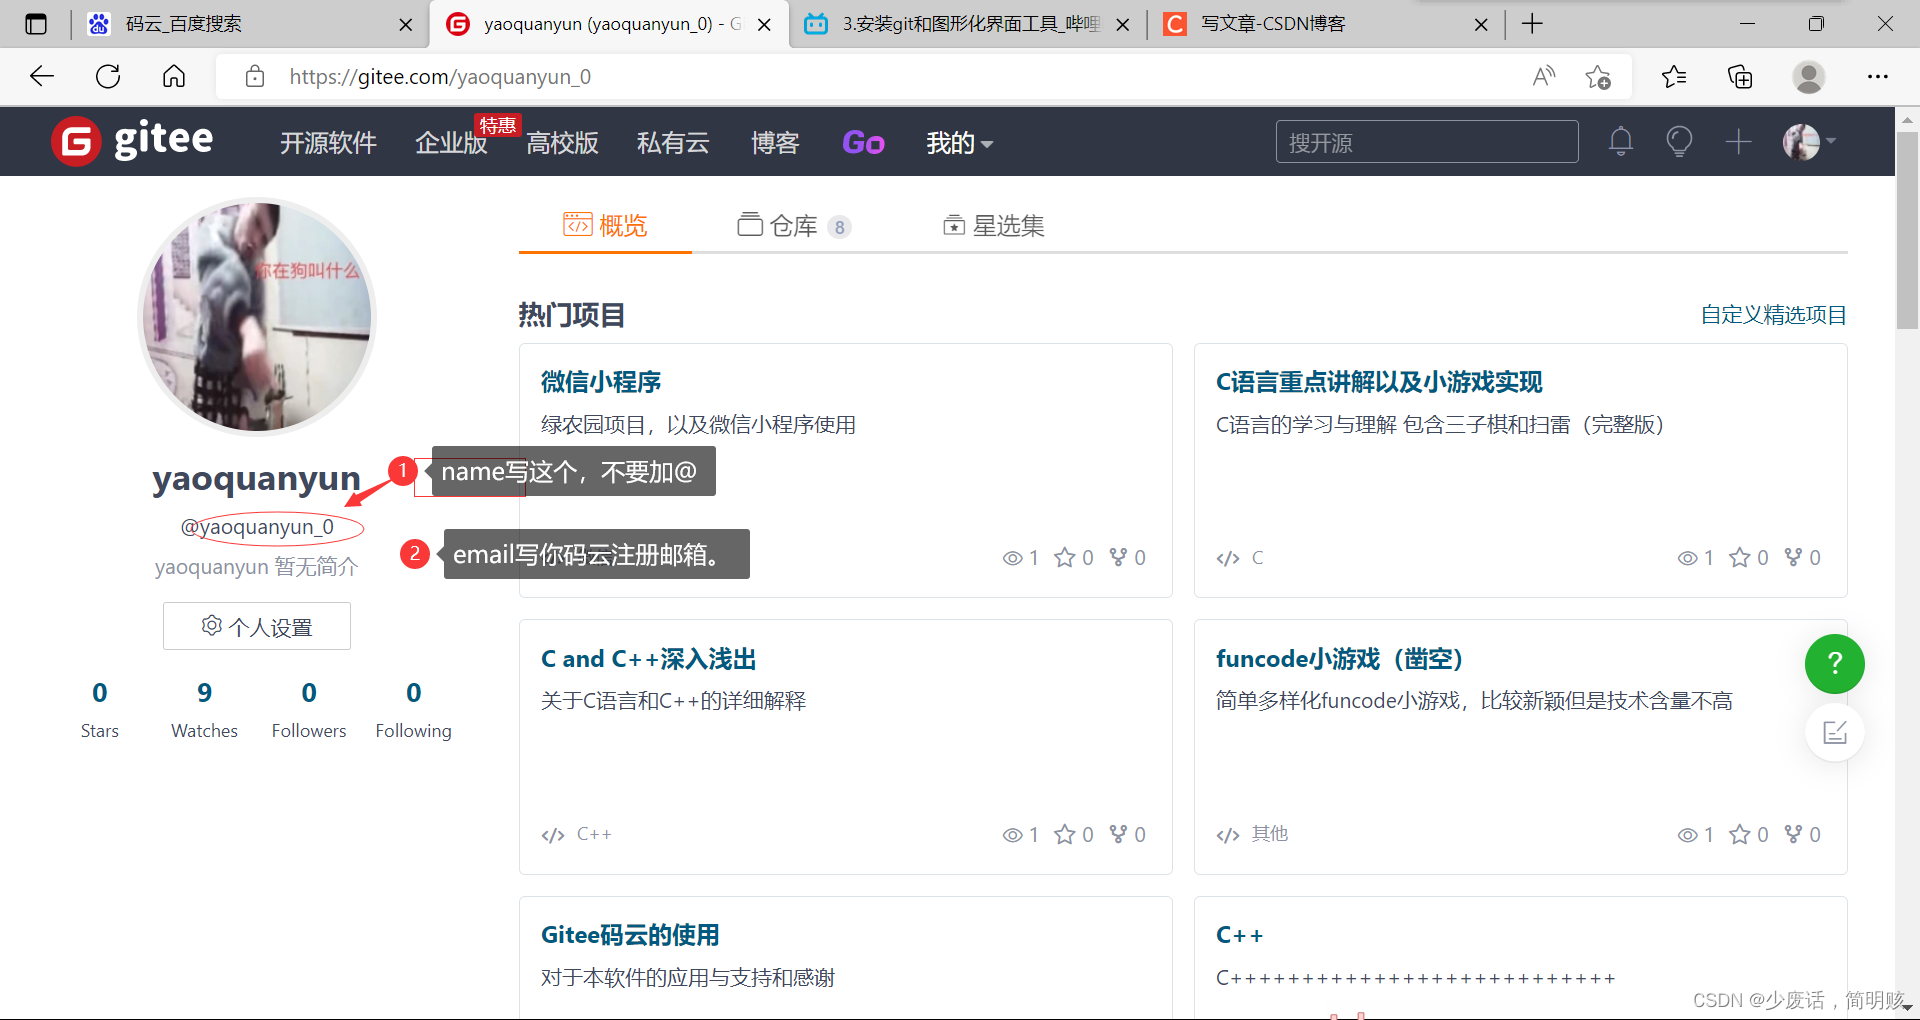Click the feedback edit floating icon
The height and width of the screenshot is (1020, 1920).
click(1834, 733)
